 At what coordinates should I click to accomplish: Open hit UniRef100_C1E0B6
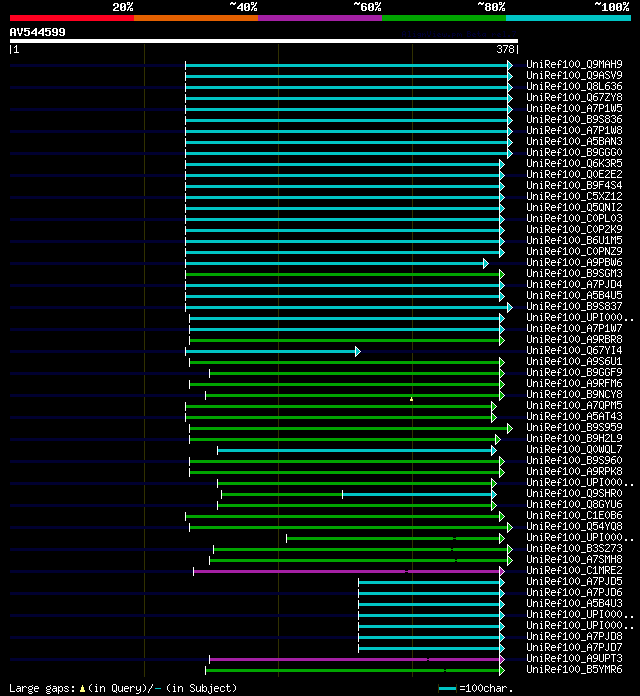[x=574, y=515]
